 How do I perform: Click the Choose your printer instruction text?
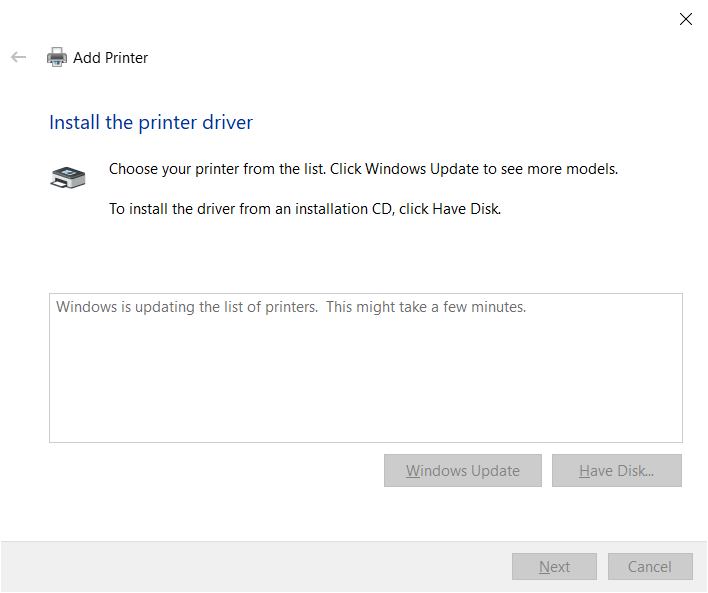pyautogui.click(x=363, y=169)
